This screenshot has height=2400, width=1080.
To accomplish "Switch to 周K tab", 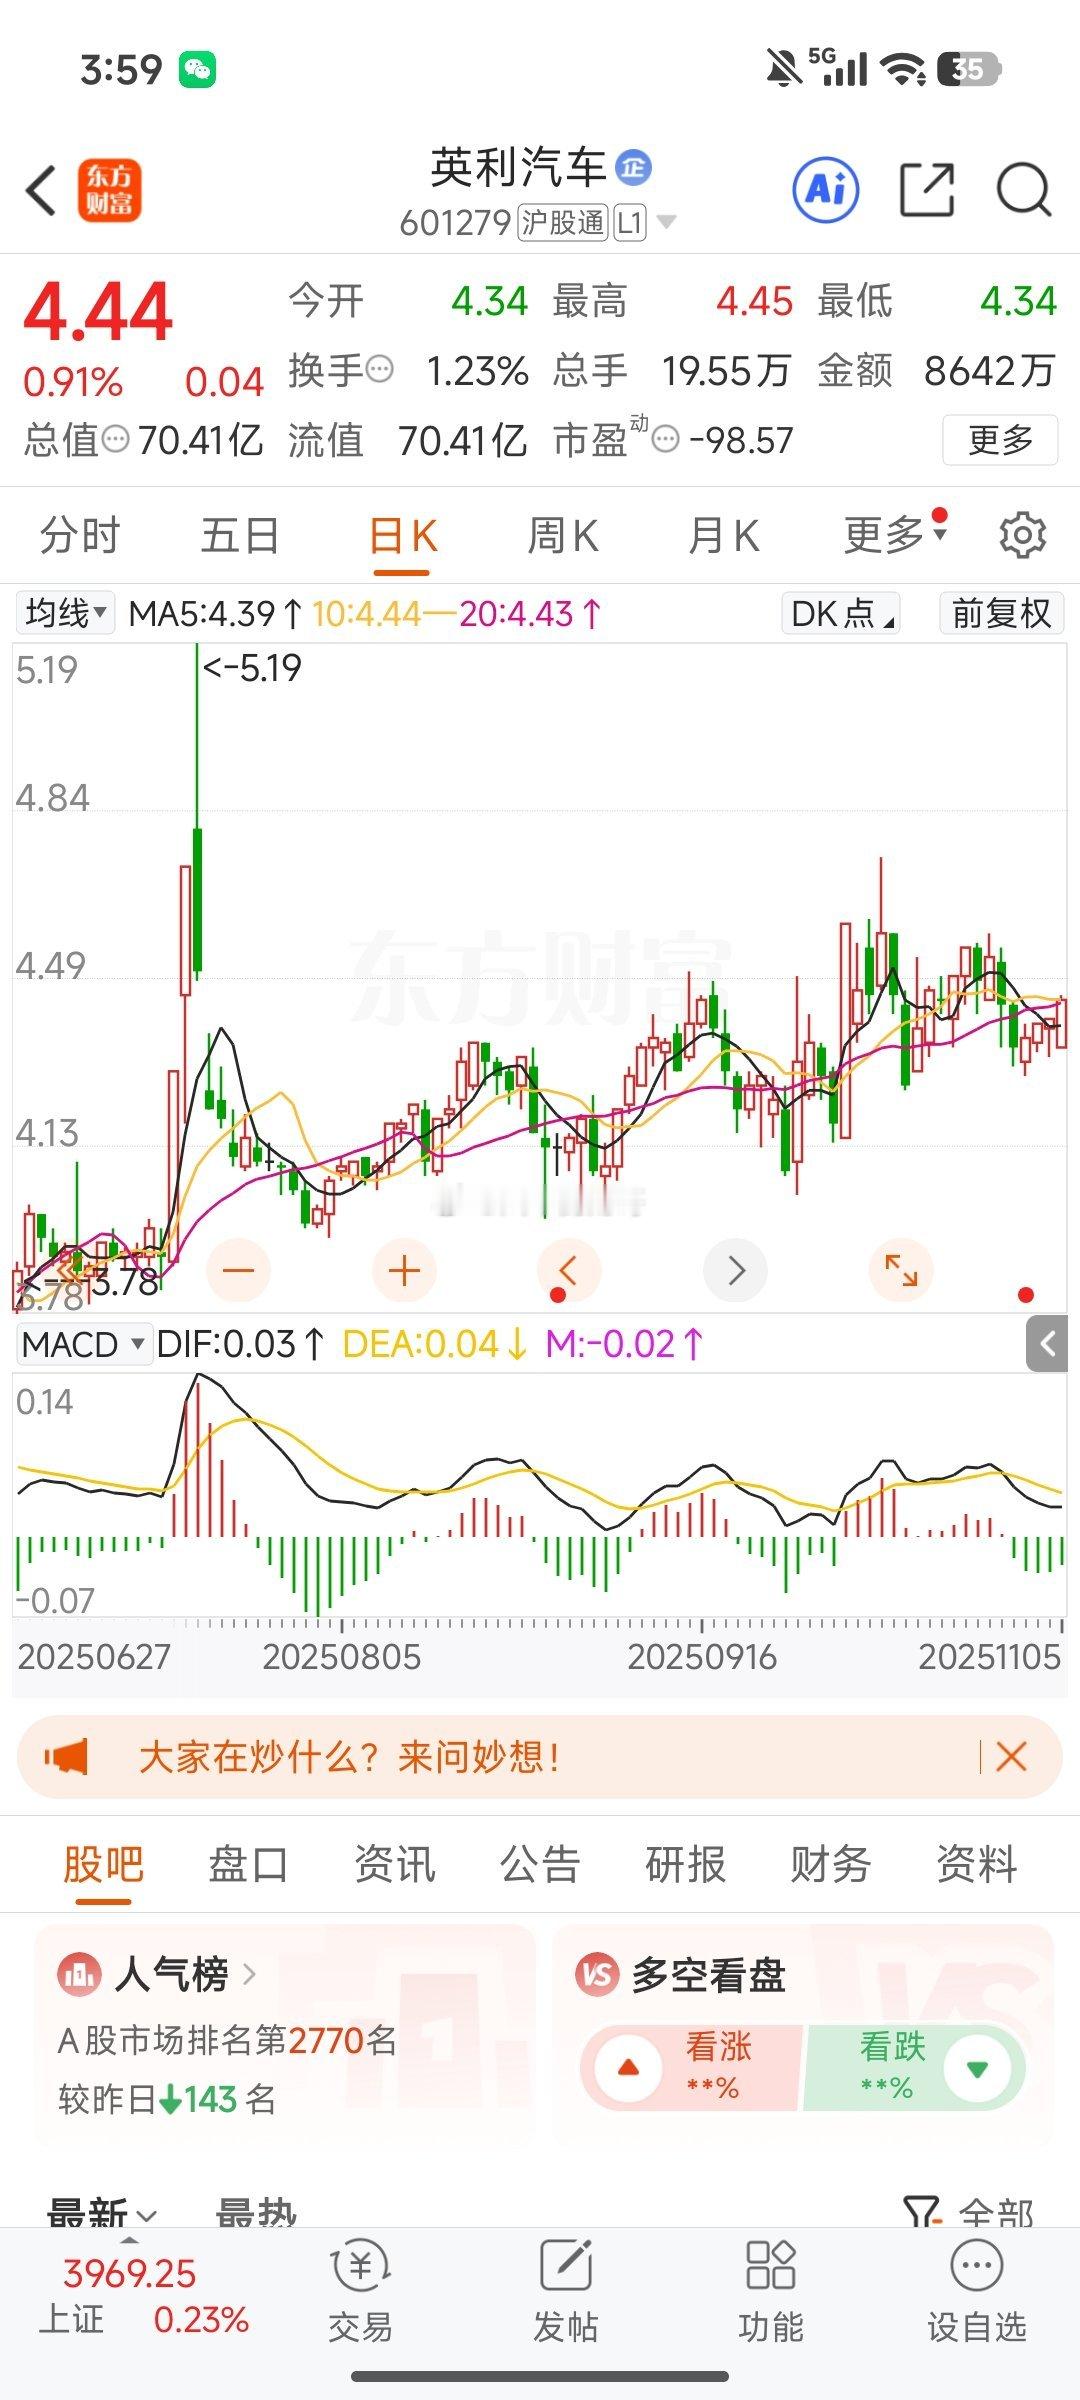I will coord(563,536).
